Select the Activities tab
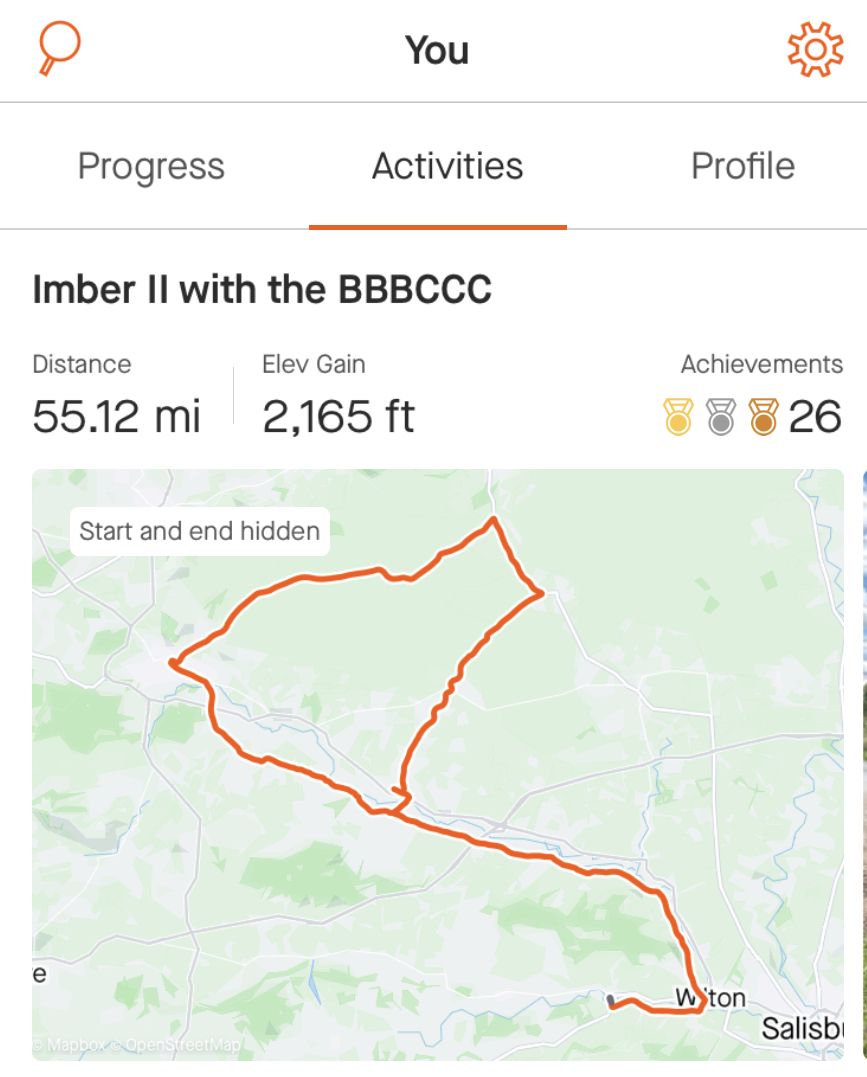Viewport: 867px width, 1077px height. [447, 166]
